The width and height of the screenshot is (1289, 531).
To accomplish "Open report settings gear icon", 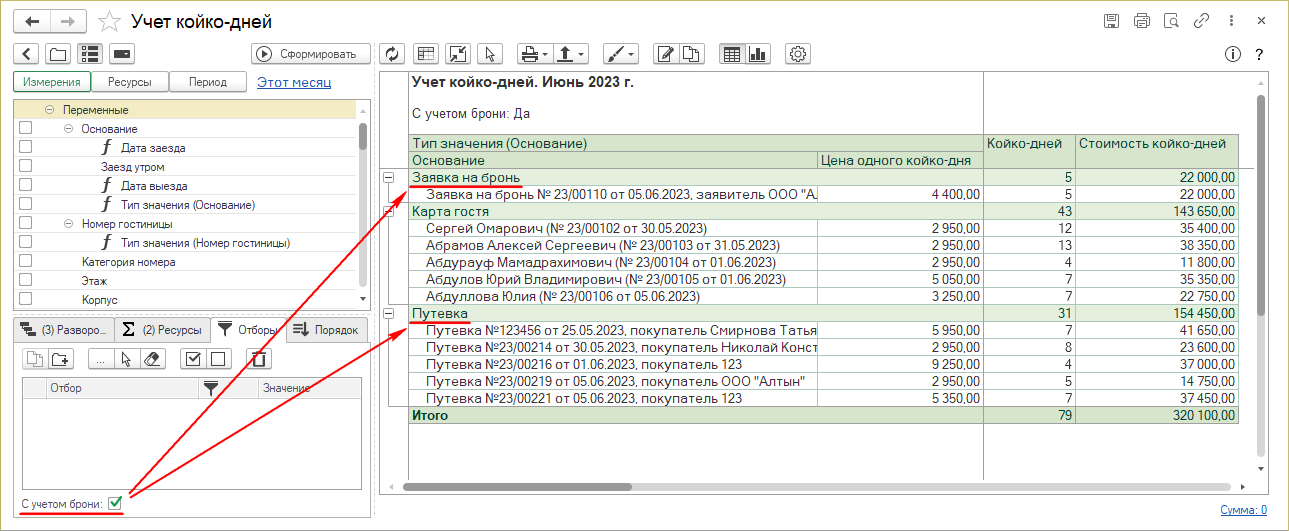I will pos(798,54).
